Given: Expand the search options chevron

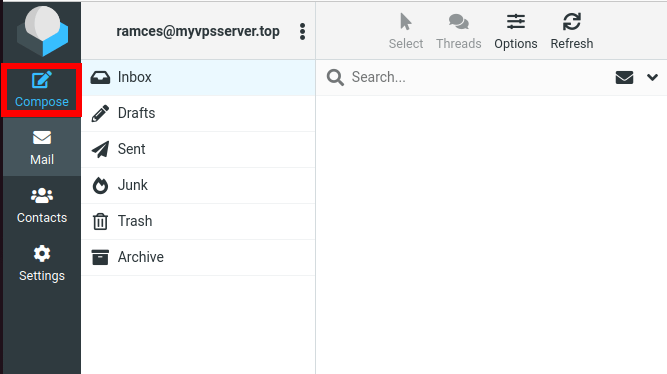Looking at the screenshot, I should click(653, 77).
